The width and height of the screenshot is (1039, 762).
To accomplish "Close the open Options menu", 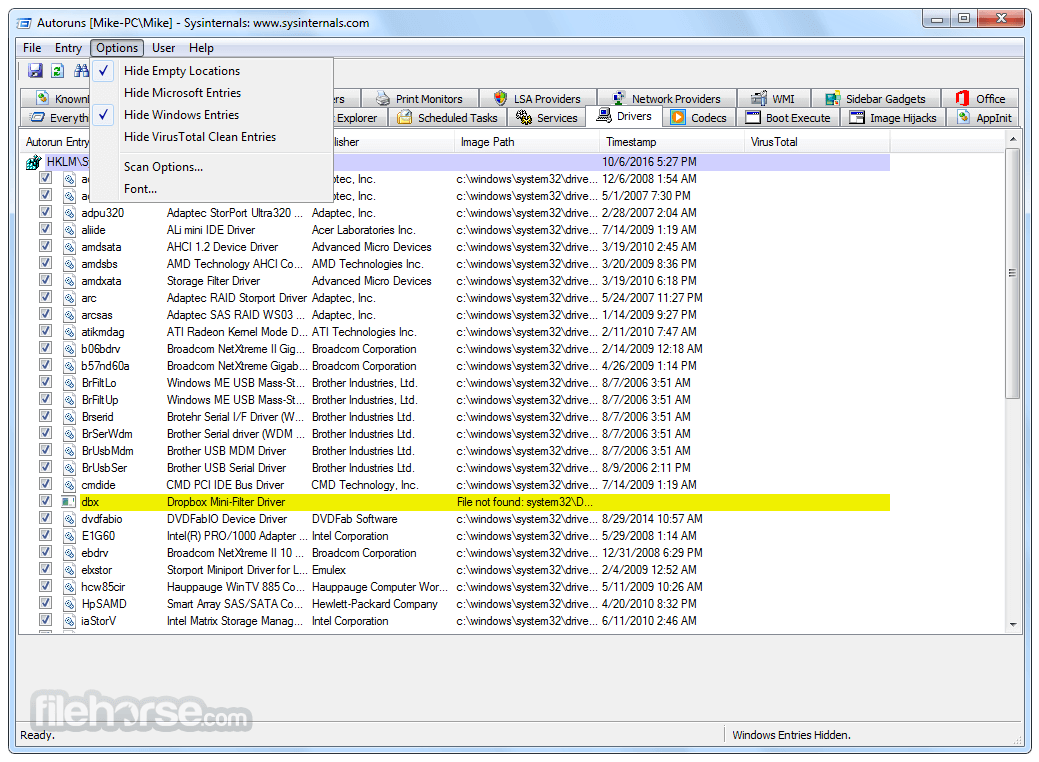I will (x=117, y=48).
